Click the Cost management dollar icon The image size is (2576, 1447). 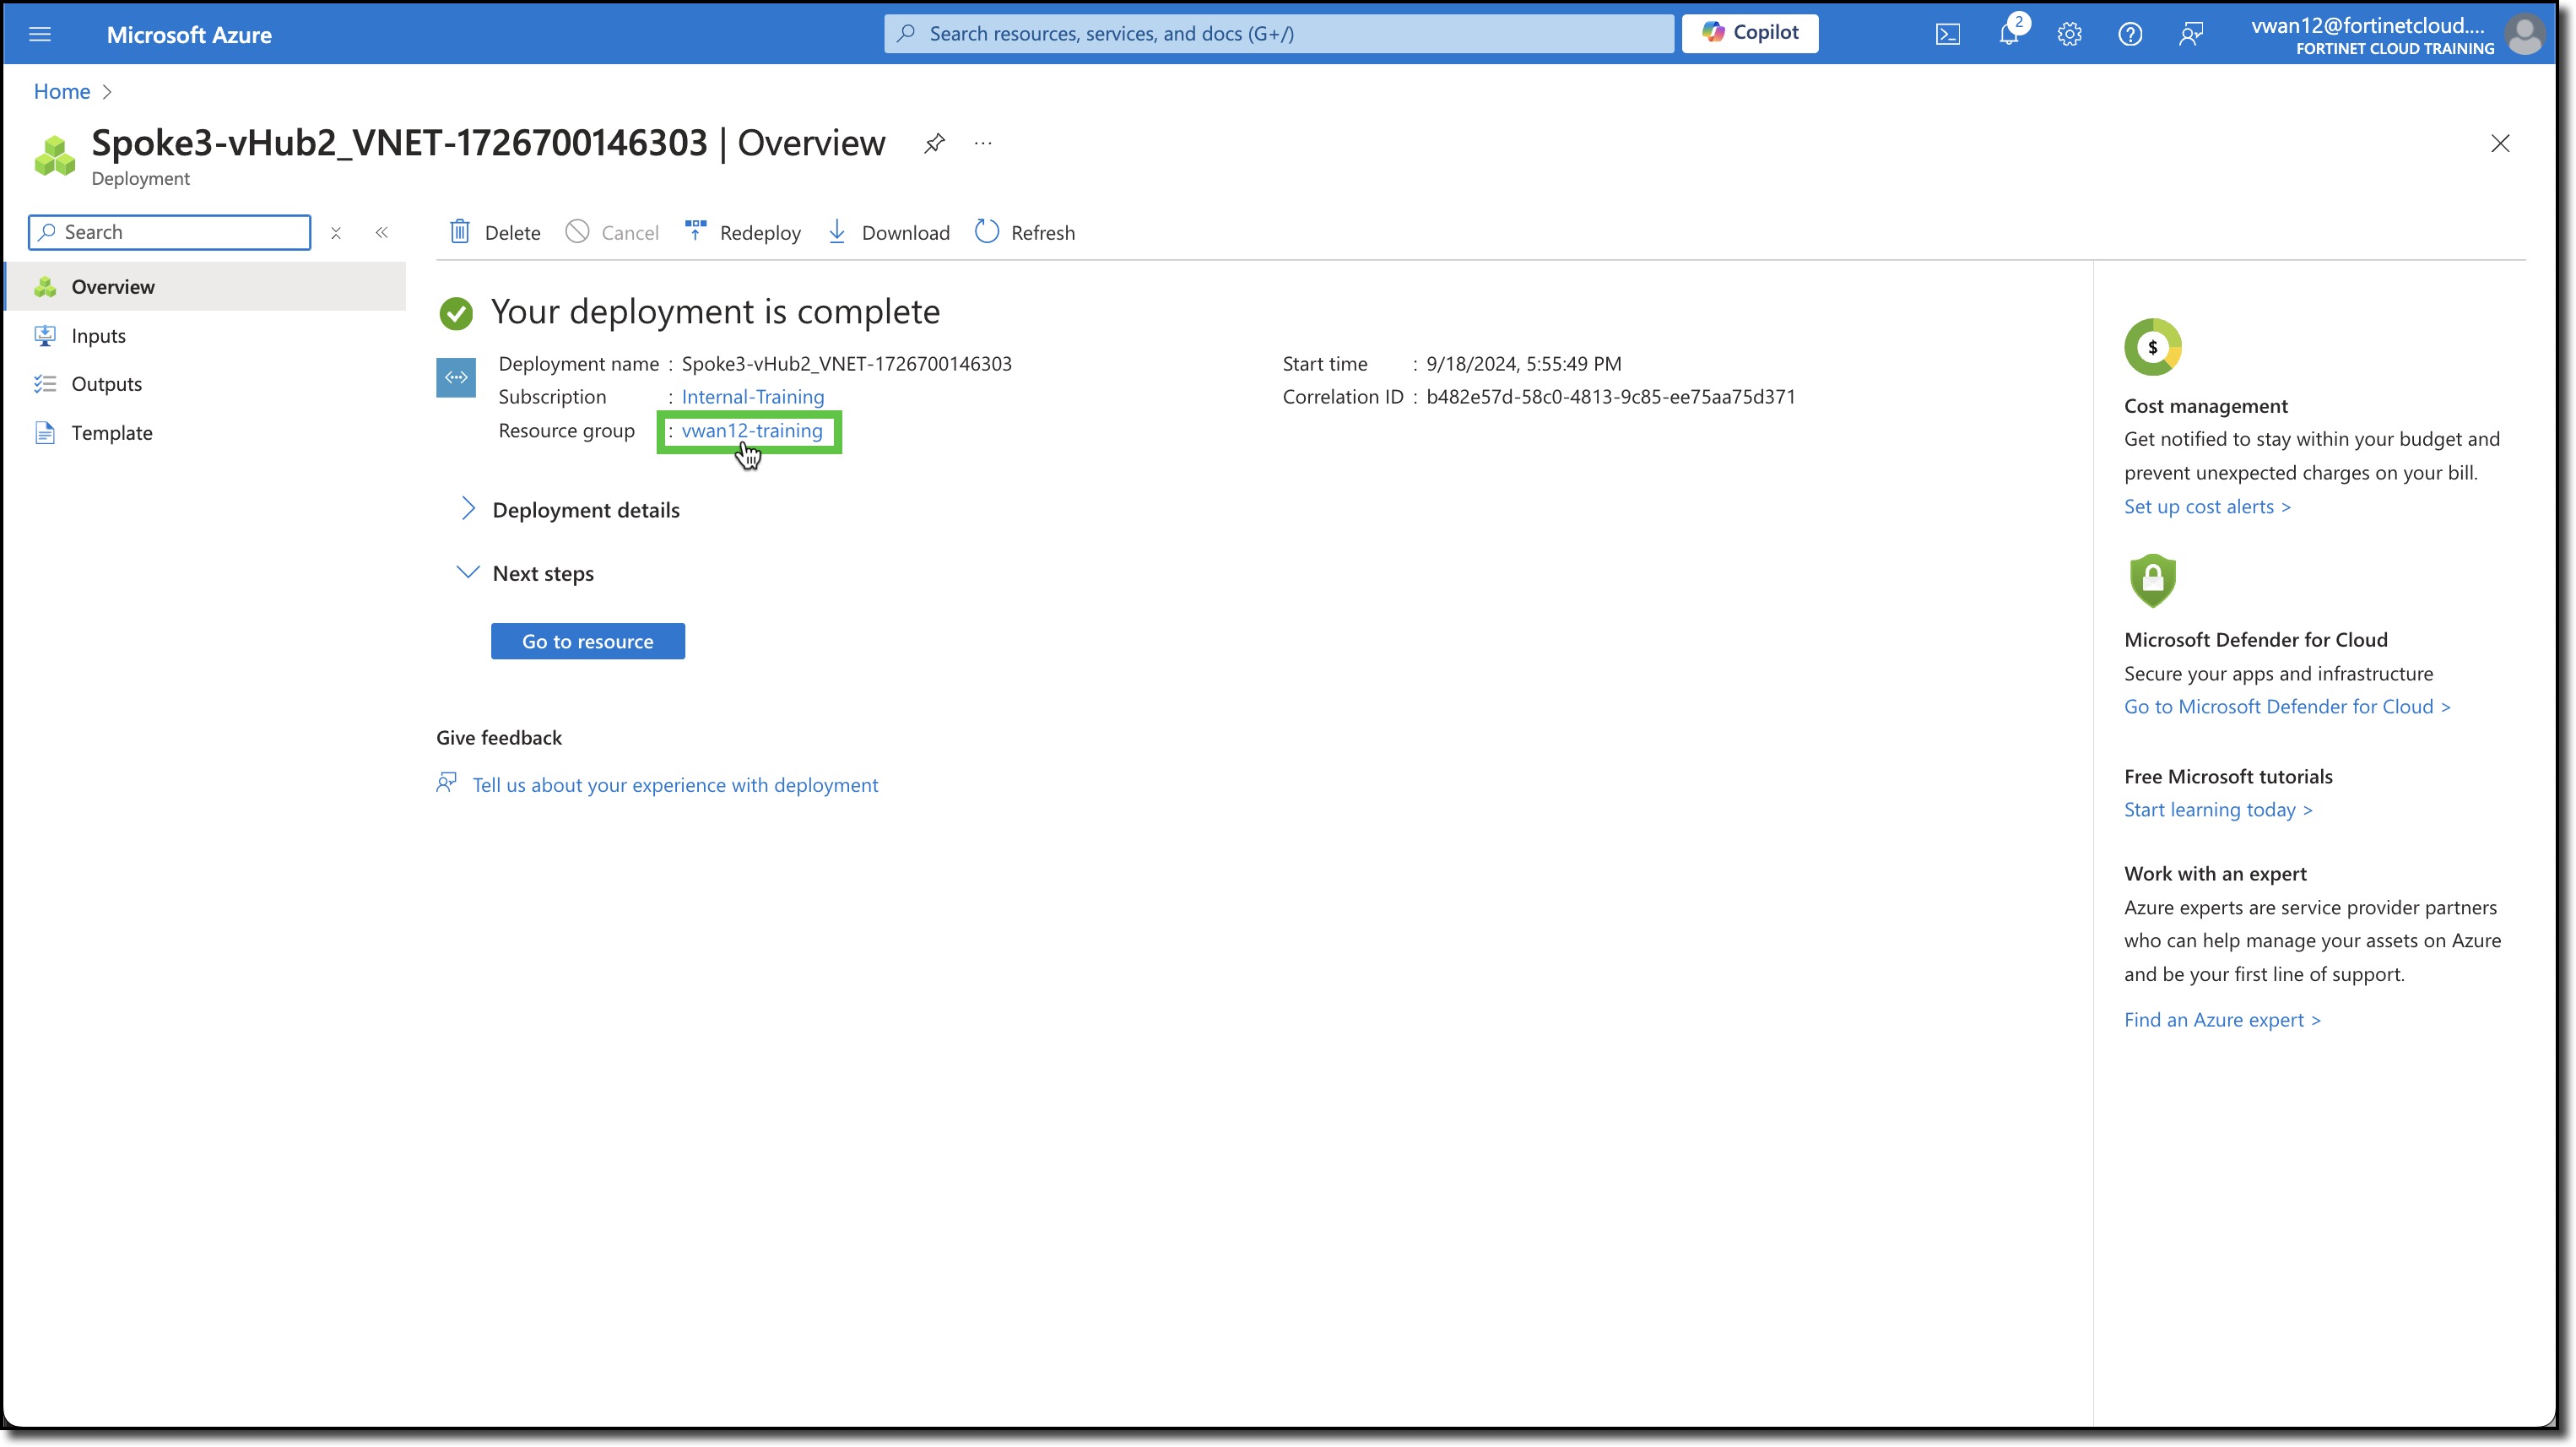(2152, 347)
